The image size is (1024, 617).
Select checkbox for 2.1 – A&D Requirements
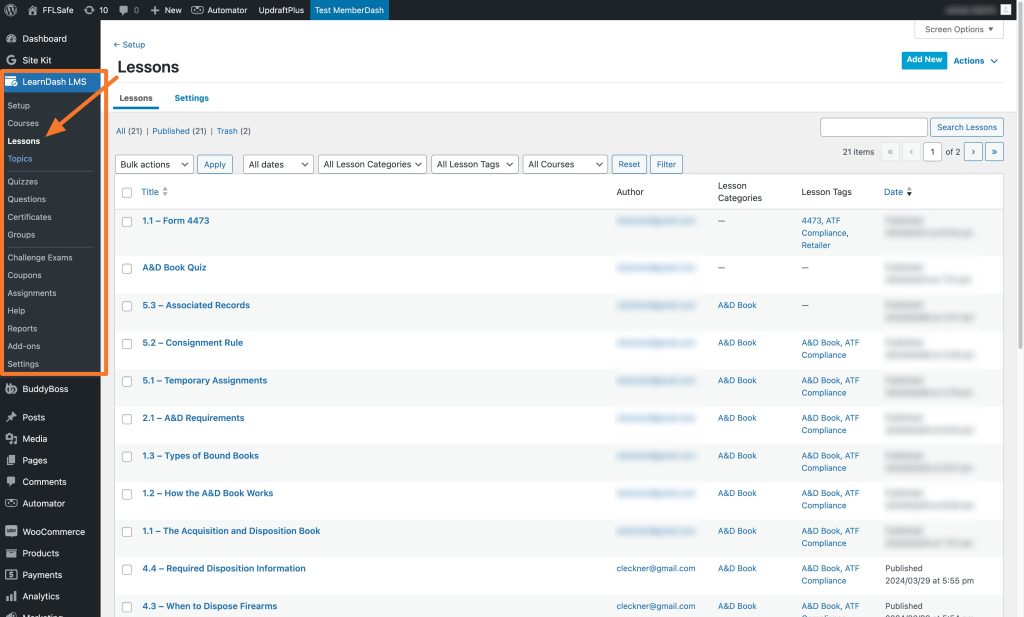(127, 419)
